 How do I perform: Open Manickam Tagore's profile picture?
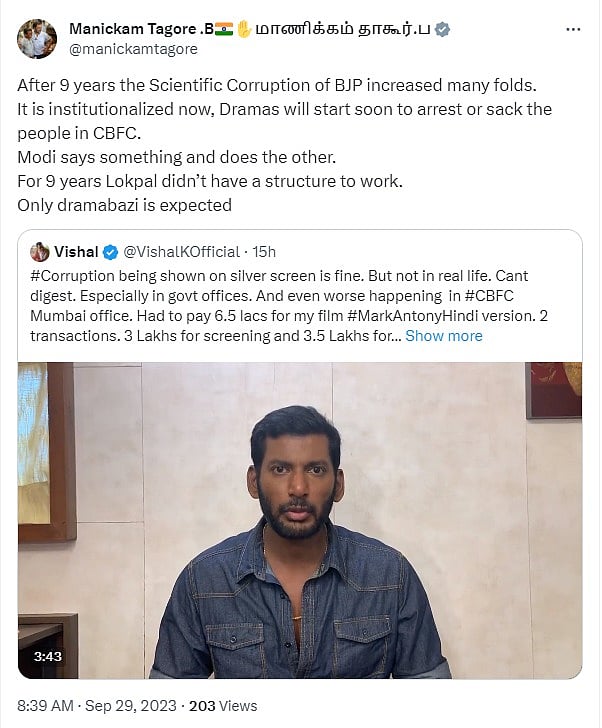point(38,37)
